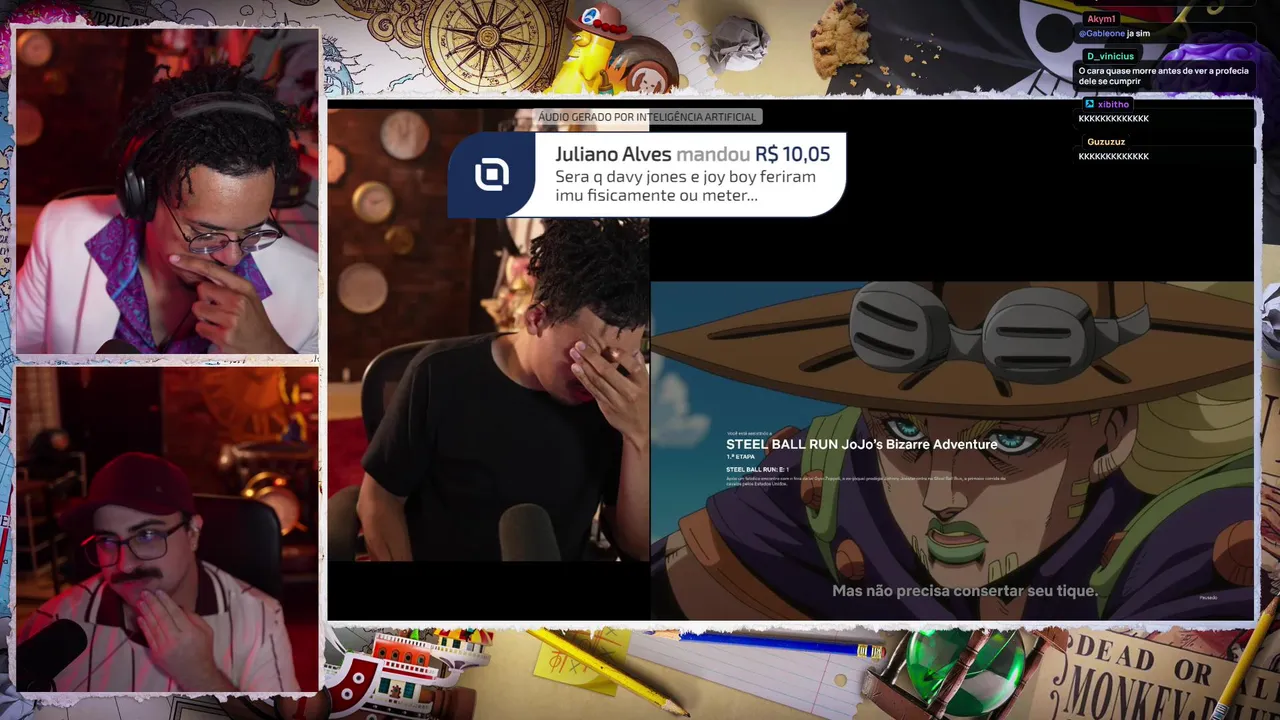Click the subtitle 'Mas não precisa consertar seu tique.'

pyautogui.click(x=965, y=591)
